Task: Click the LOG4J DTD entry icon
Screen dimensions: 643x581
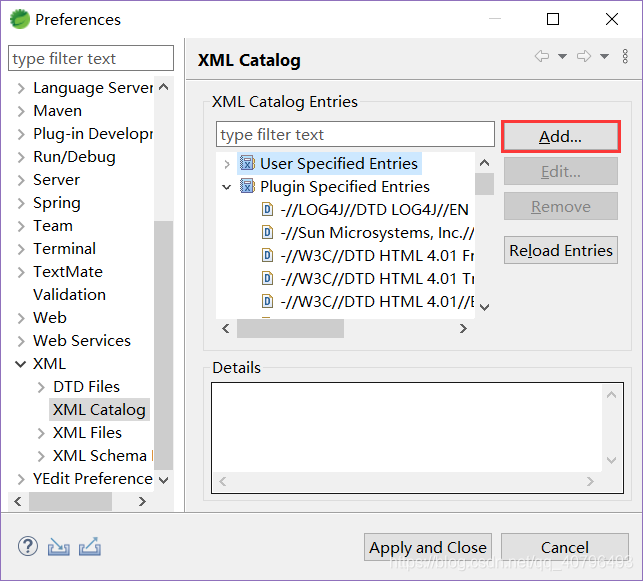Action: (x=267, y=209)
